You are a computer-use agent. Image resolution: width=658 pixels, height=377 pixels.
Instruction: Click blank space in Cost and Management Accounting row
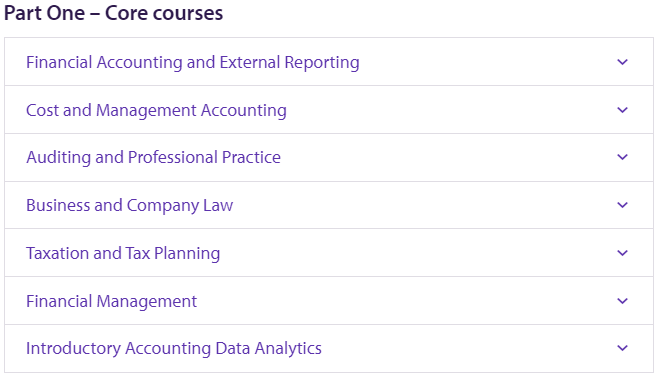click(x=449, y=110)
